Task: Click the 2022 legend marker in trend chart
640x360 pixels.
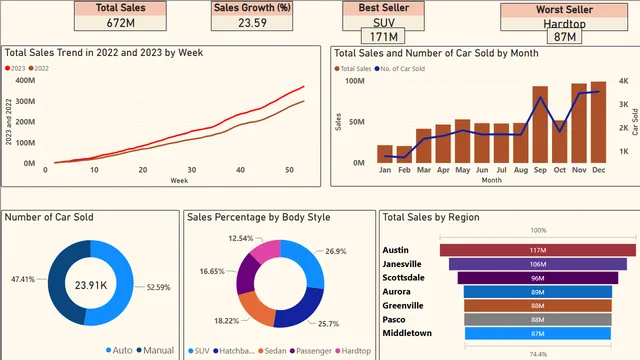Action: click(31, 68)
